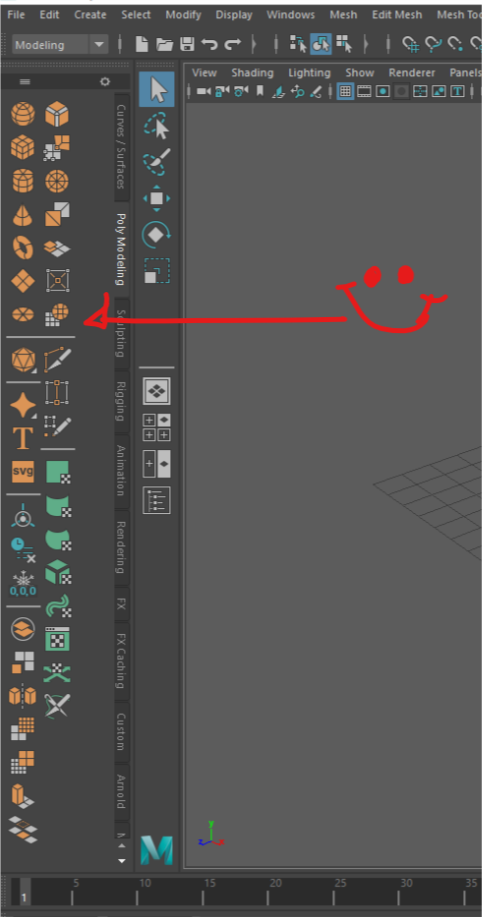Click the radial circle Circularize icon
Image resolution: width=482 pixels, height=917 pixels.
point(57,181)
